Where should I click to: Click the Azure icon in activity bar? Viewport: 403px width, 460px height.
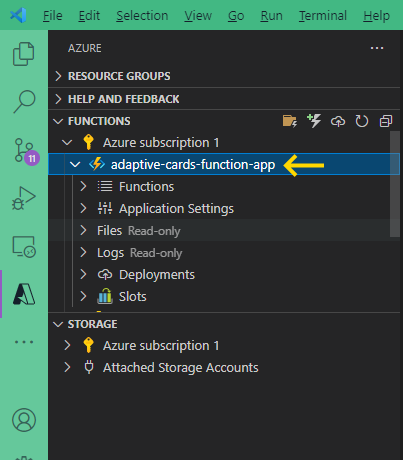[24, 294]
